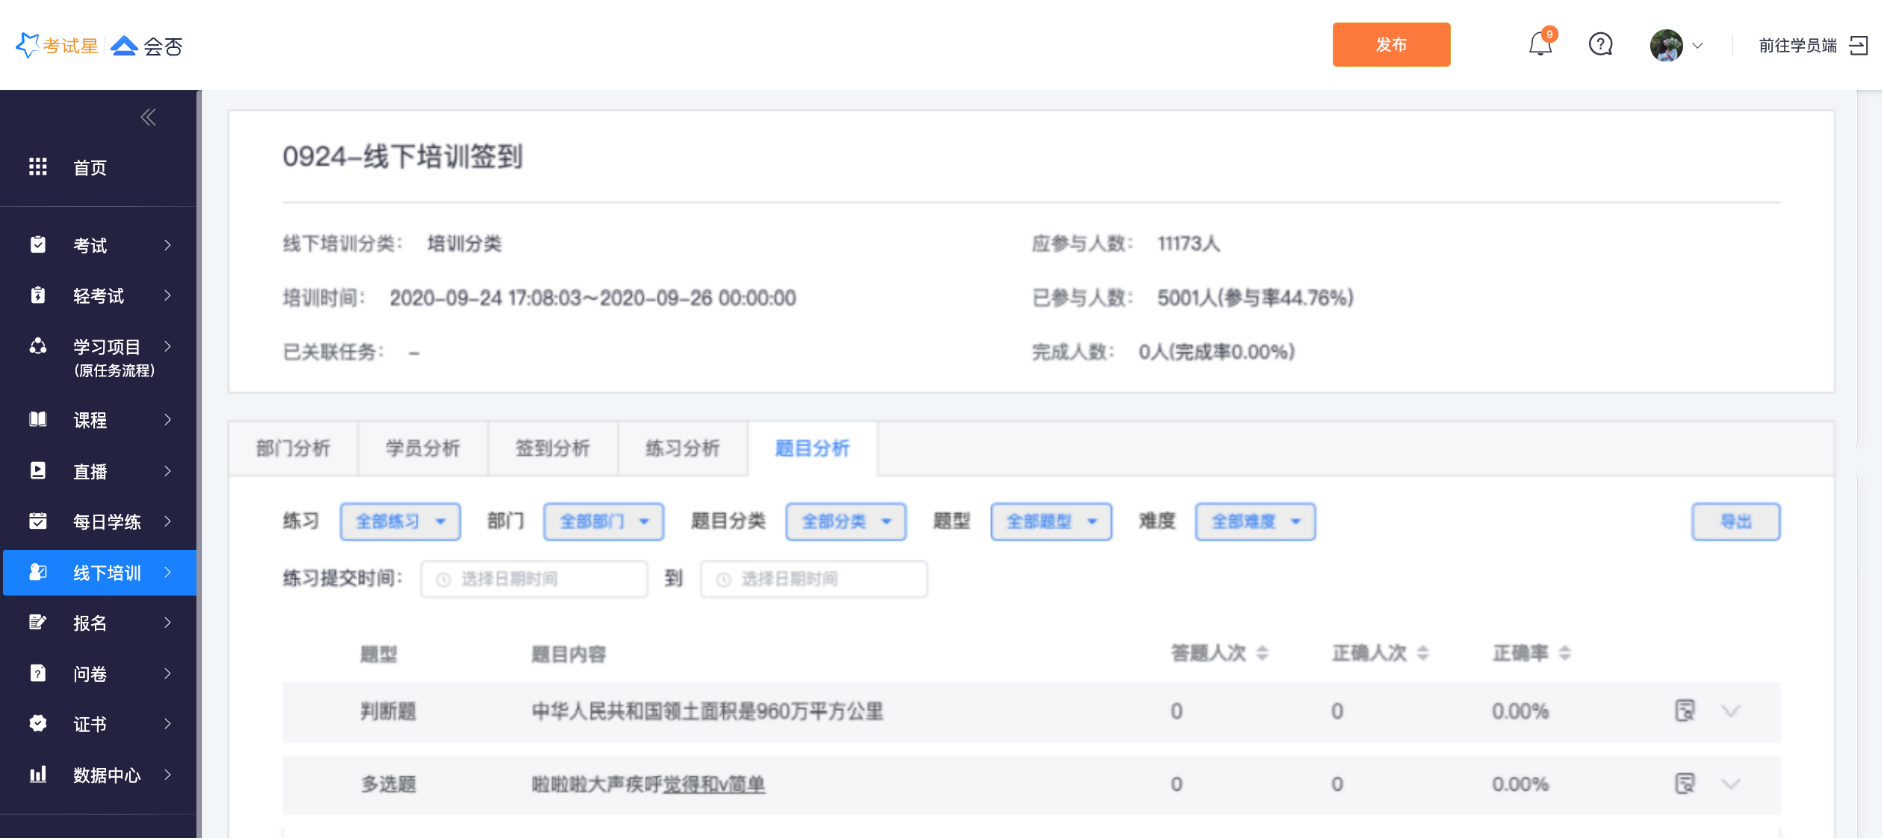Open the 全部难度 dropdown
1884x840 pixels.
coord(1255,521)
